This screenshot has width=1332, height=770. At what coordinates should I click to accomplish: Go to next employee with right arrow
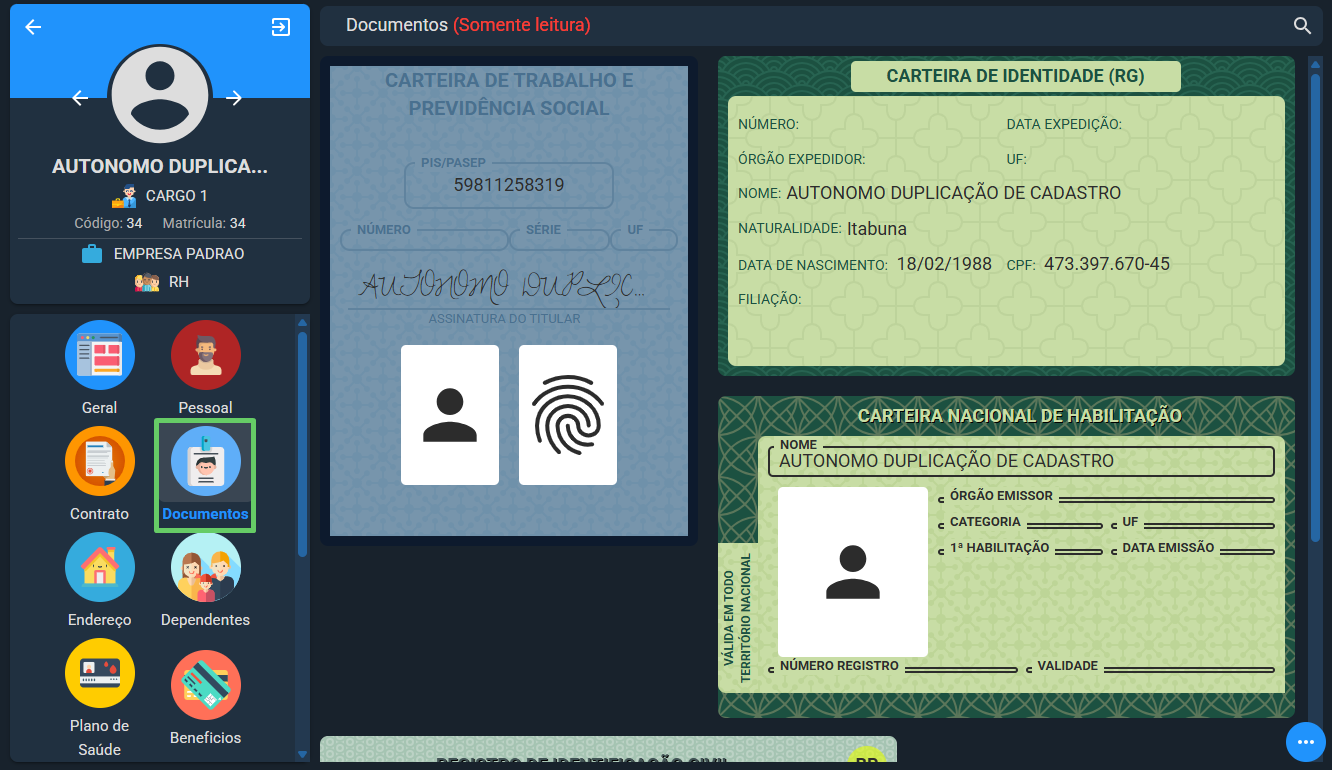(234, 97)
